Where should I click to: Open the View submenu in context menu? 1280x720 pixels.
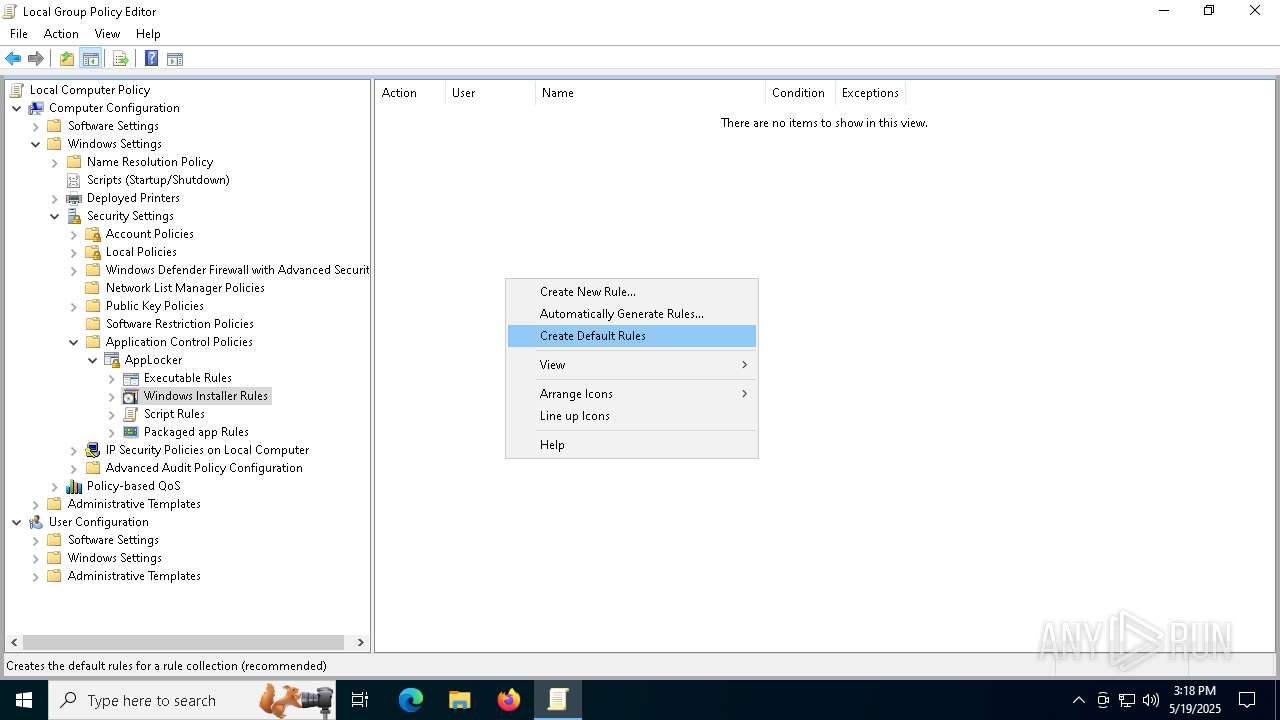click(632, 365)
